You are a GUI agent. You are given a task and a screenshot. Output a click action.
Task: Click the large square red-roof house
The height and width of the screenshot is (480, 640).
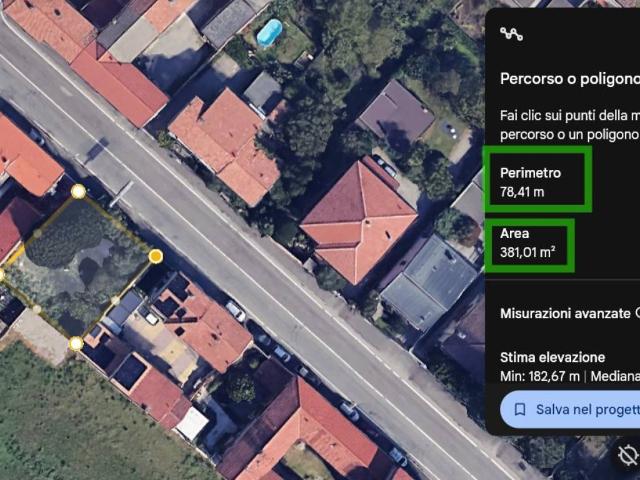pyautogui.click(x=358, y=219)
